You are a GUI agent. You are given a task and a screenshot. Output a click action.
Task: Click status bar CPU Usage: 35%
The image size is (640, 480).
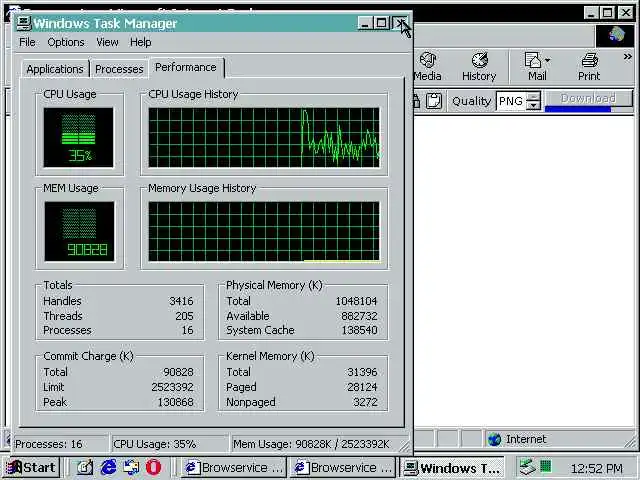tap(169, 444)
